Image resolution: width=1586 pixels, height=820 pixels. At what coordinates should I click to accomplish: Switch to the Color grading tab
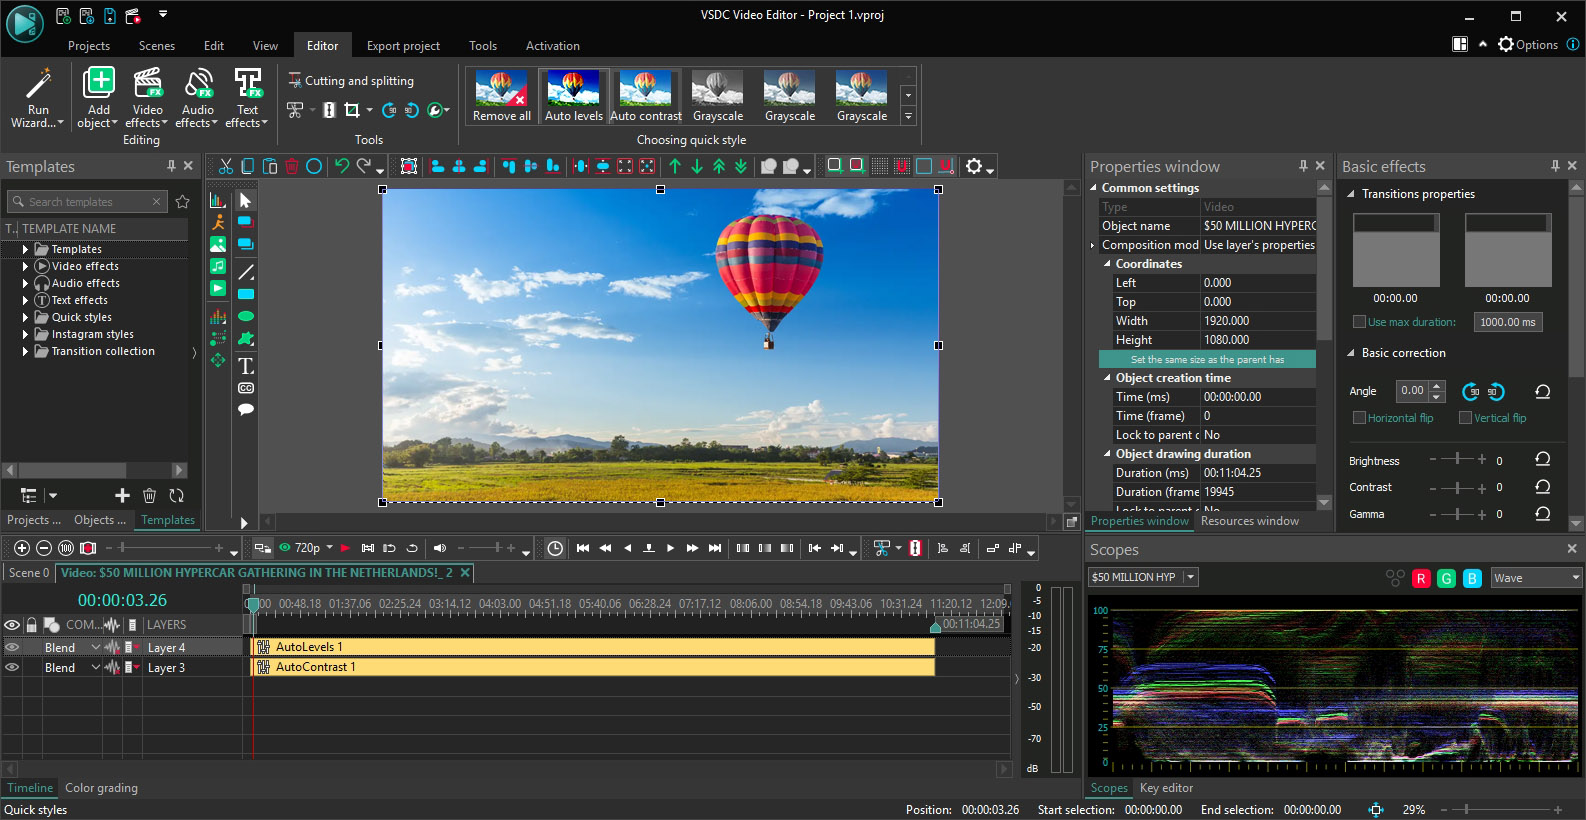(101, 788)
